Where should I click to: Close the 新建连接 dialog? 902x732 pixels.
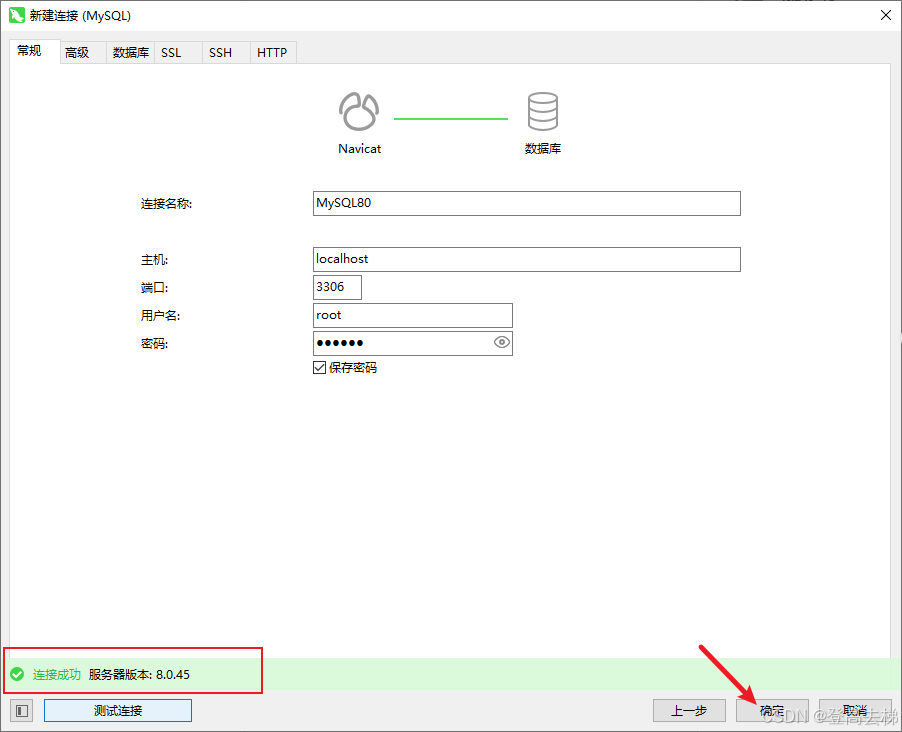(886, 16)
